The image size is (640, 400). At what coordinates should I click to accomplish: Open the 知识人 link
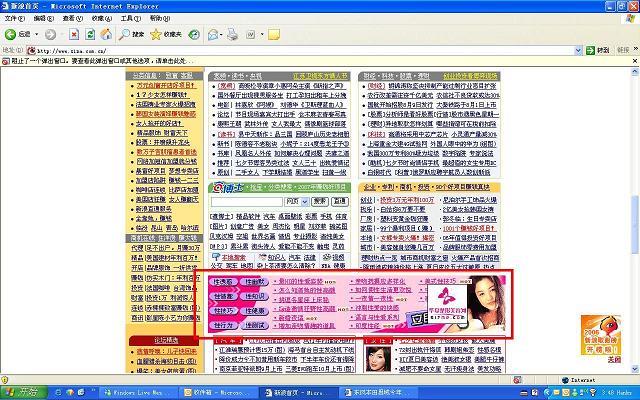[276, 258]
